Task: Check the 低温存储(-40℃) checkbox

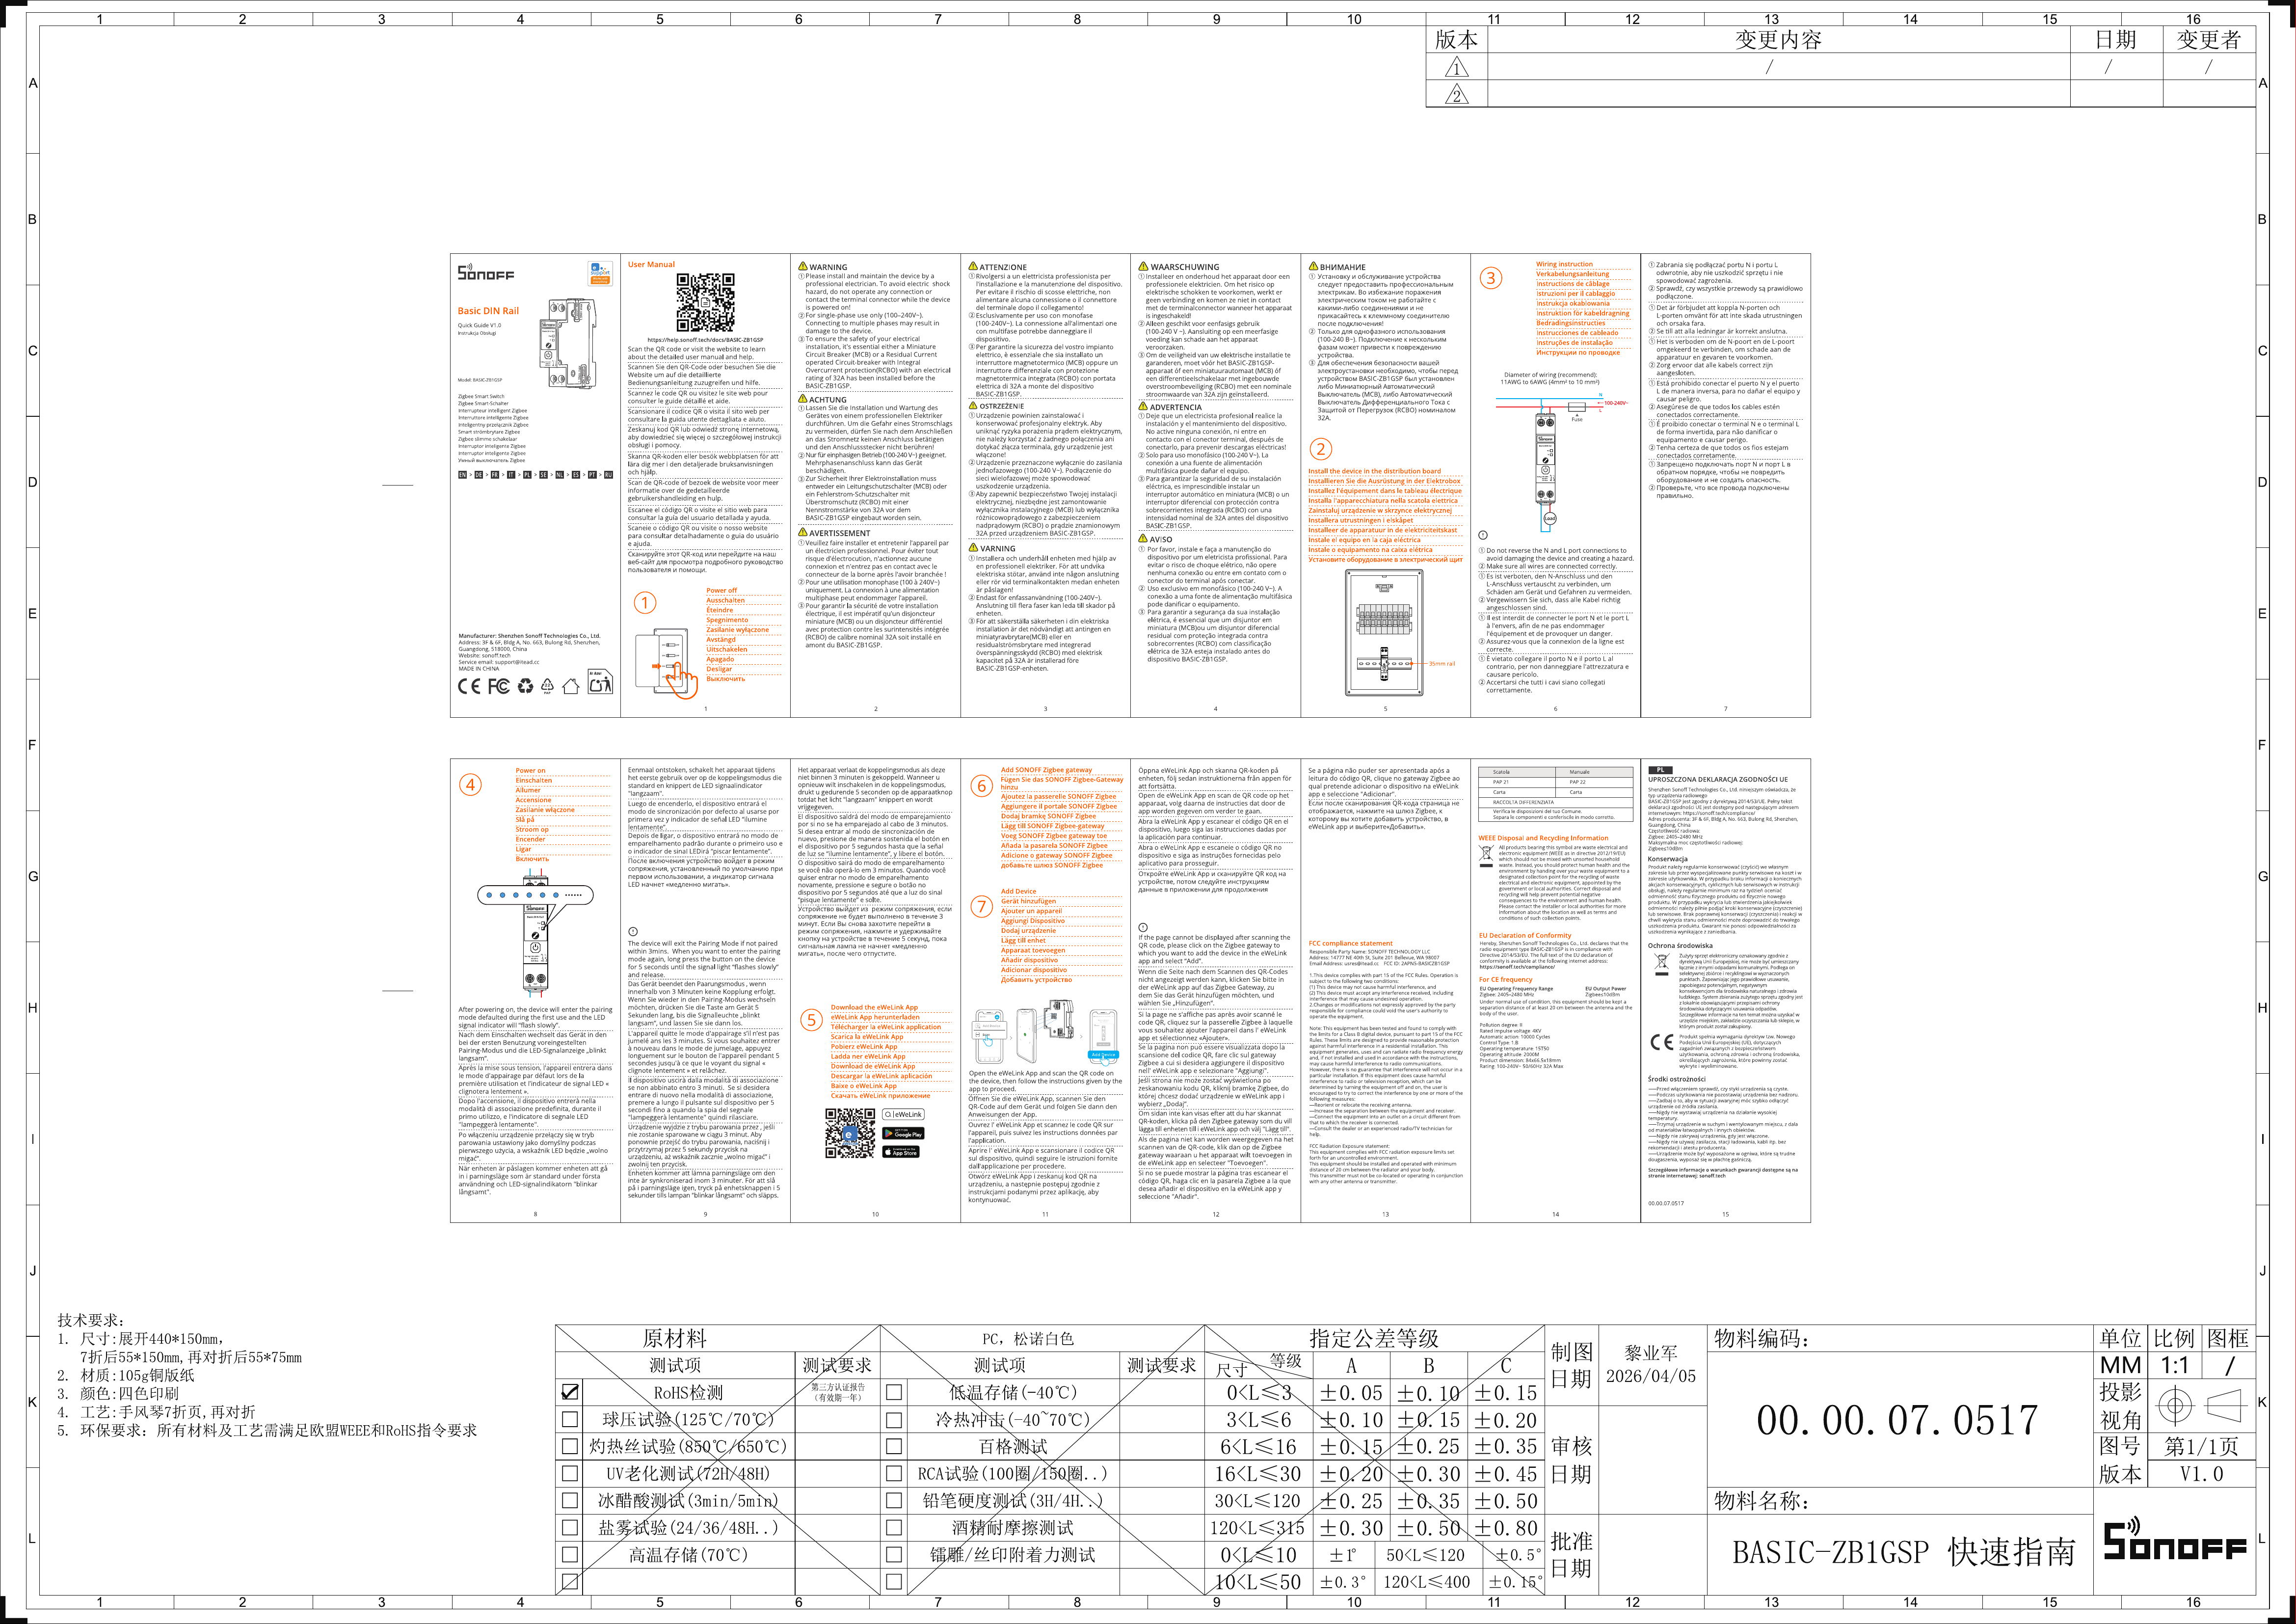Action: [x=894, y=1392]
